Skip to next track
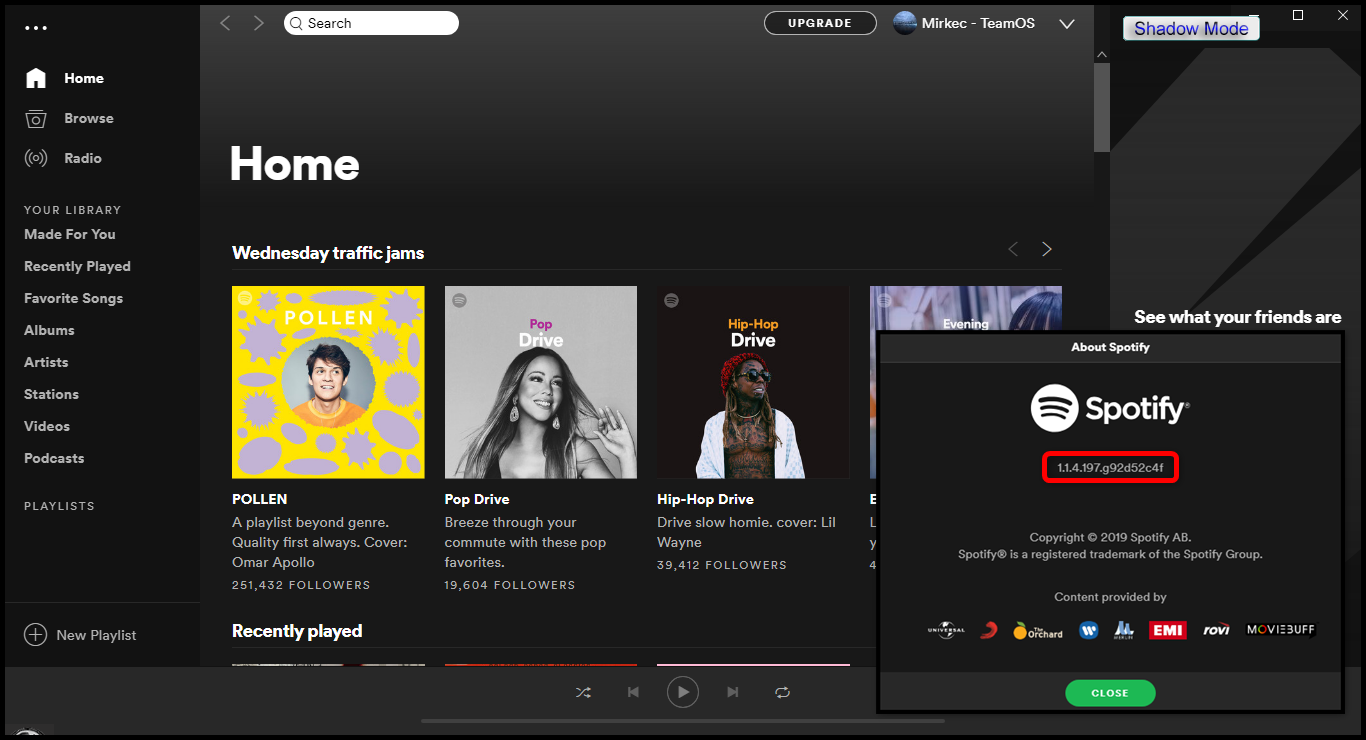Viewport: 1366px width, 740px height. click(733, 692)
